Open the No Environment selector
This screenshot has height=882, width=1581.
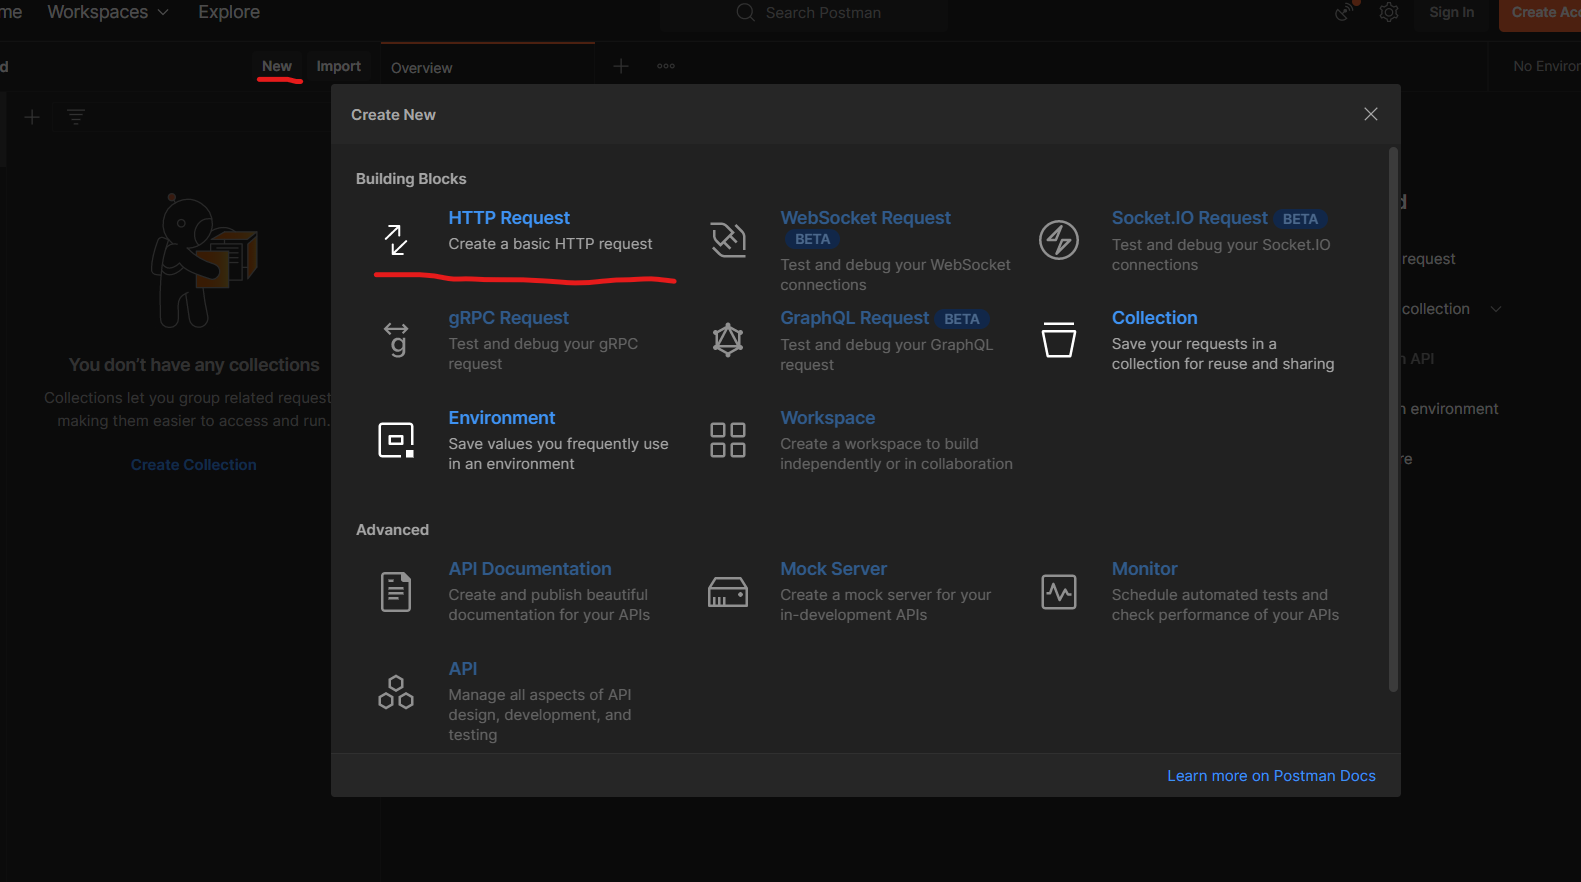[x=1546, y=66]
